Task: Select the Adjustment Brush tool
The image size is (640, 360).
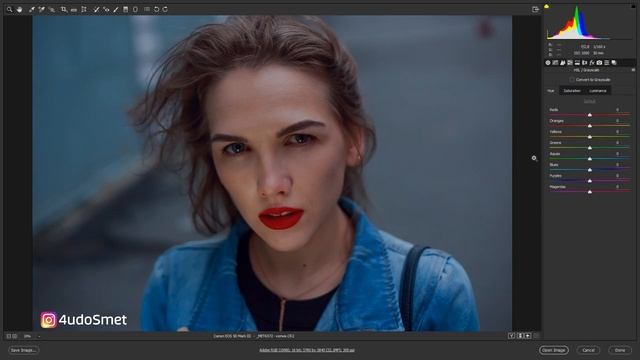Action: [x=116, y=9]
